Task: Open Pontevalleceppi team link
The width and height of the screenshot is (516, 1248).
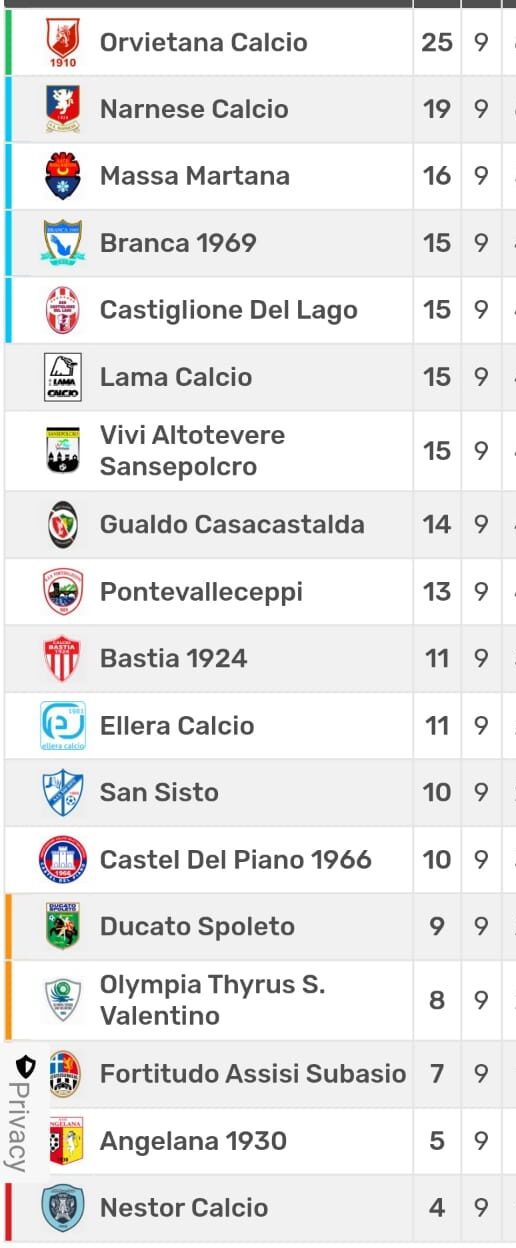Action: point(201,592)
